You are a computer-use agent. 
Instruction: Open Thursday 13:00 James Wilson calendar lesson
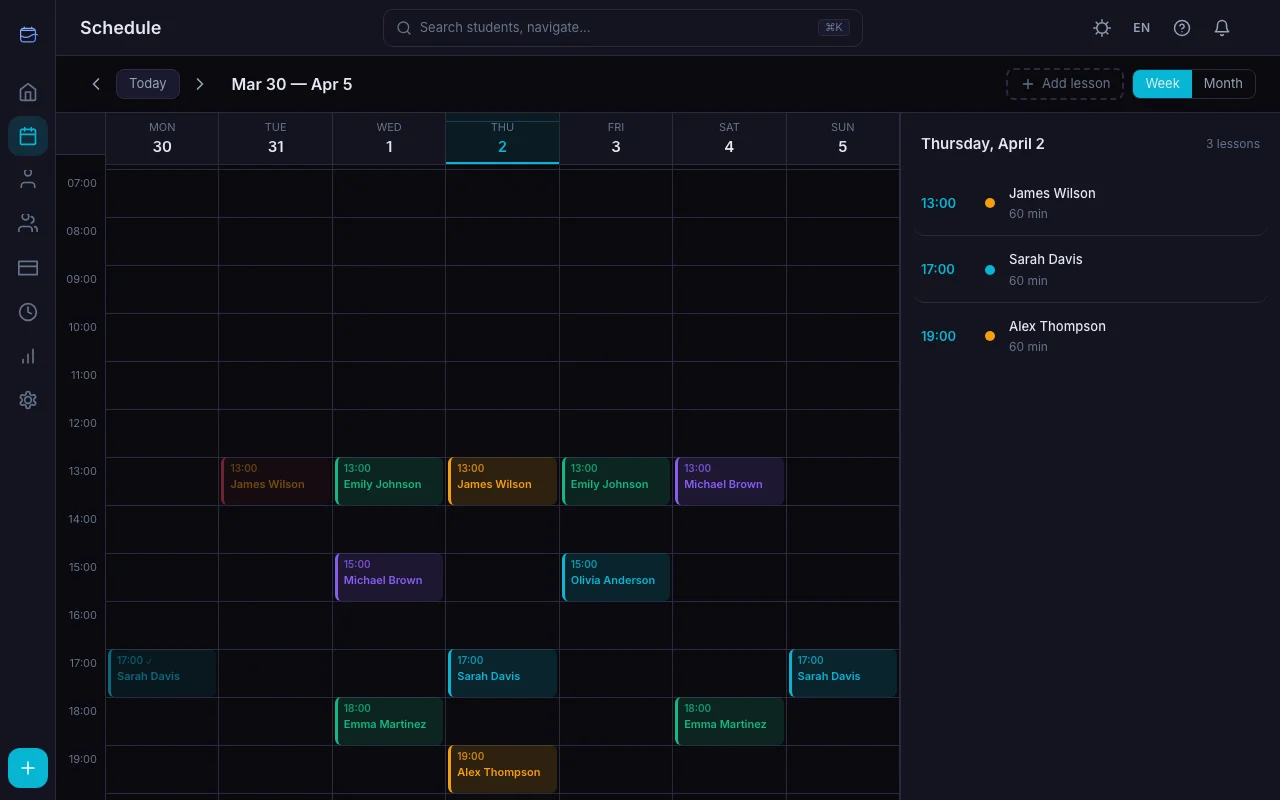[x=502, y=481]
